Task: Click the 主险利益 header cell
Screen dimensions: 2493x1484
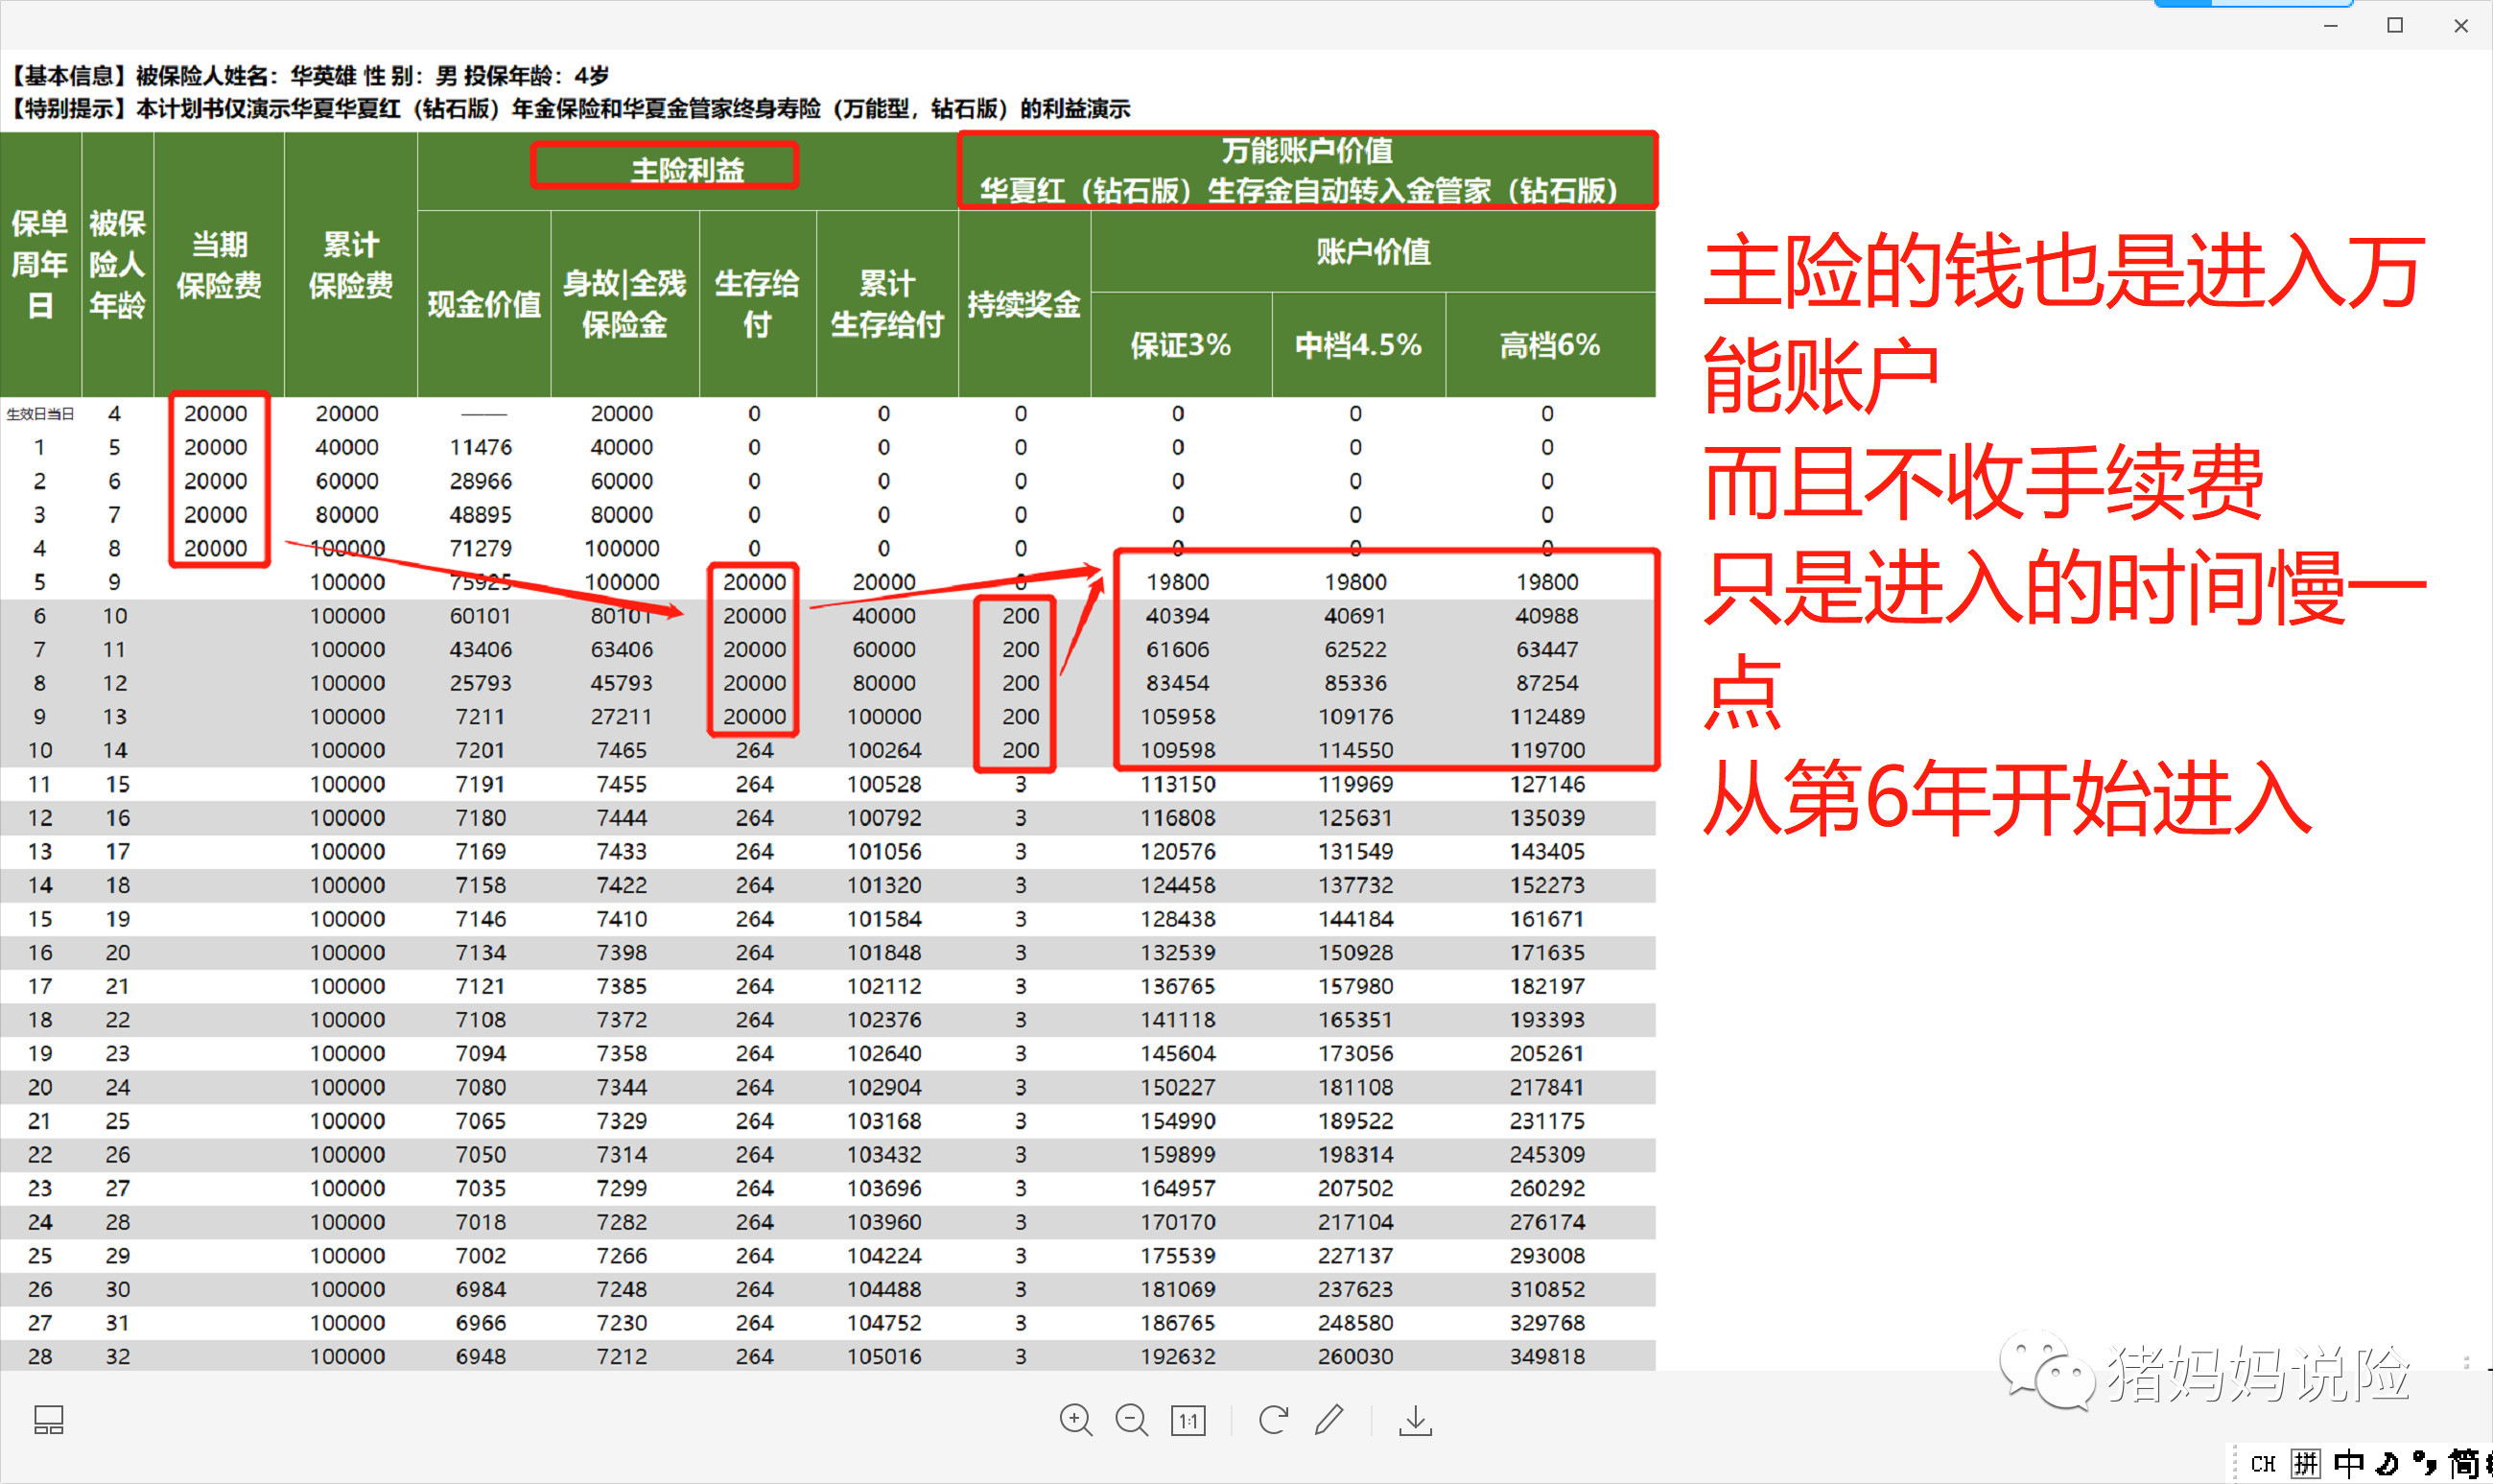Action: point(687,170)
